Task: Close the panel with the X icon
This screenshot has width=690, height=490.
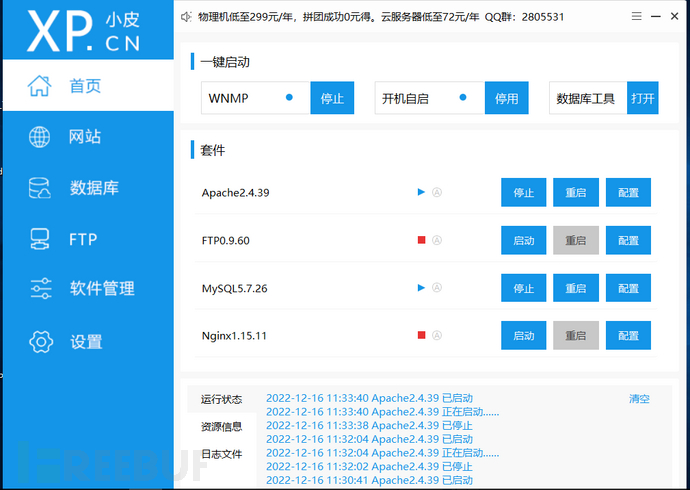Action: click(x=674, y=16)
